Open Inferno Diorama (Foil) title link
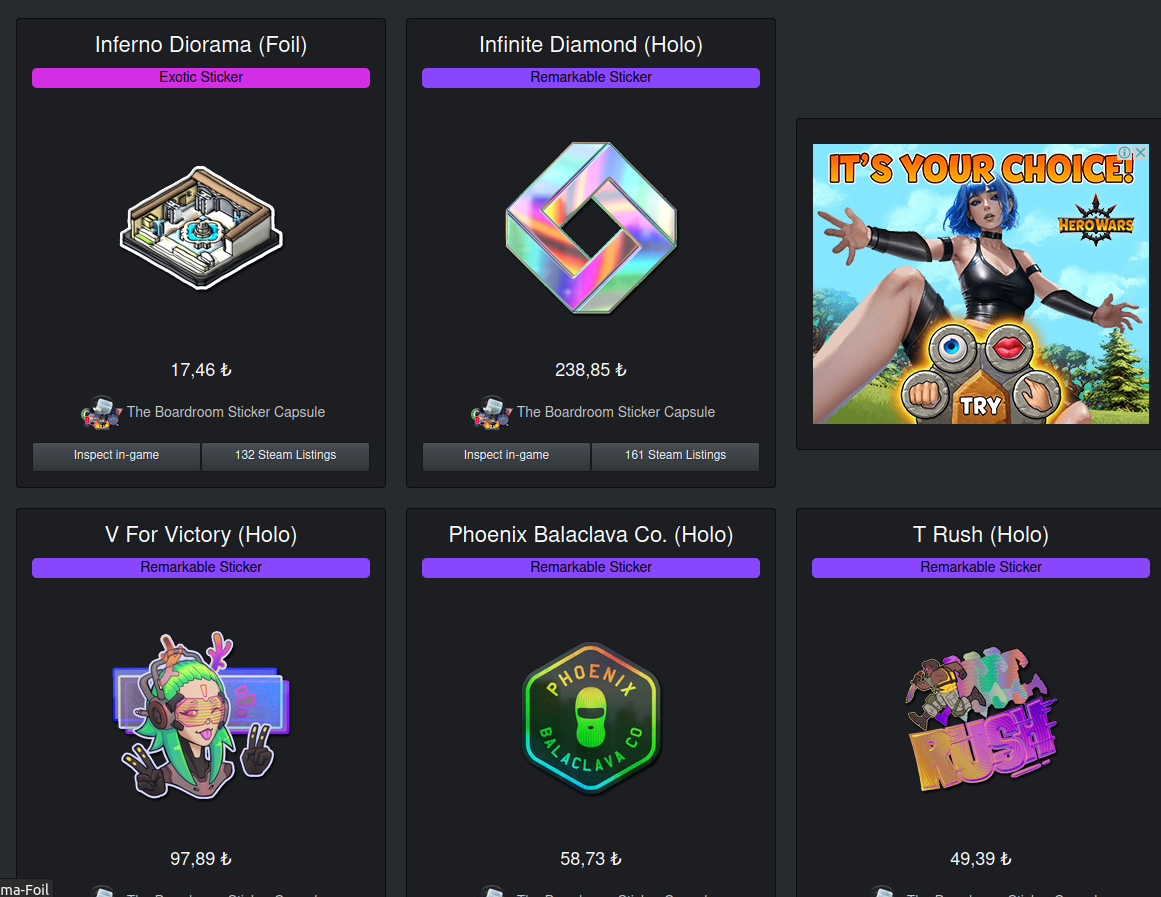 coord(201,44)
